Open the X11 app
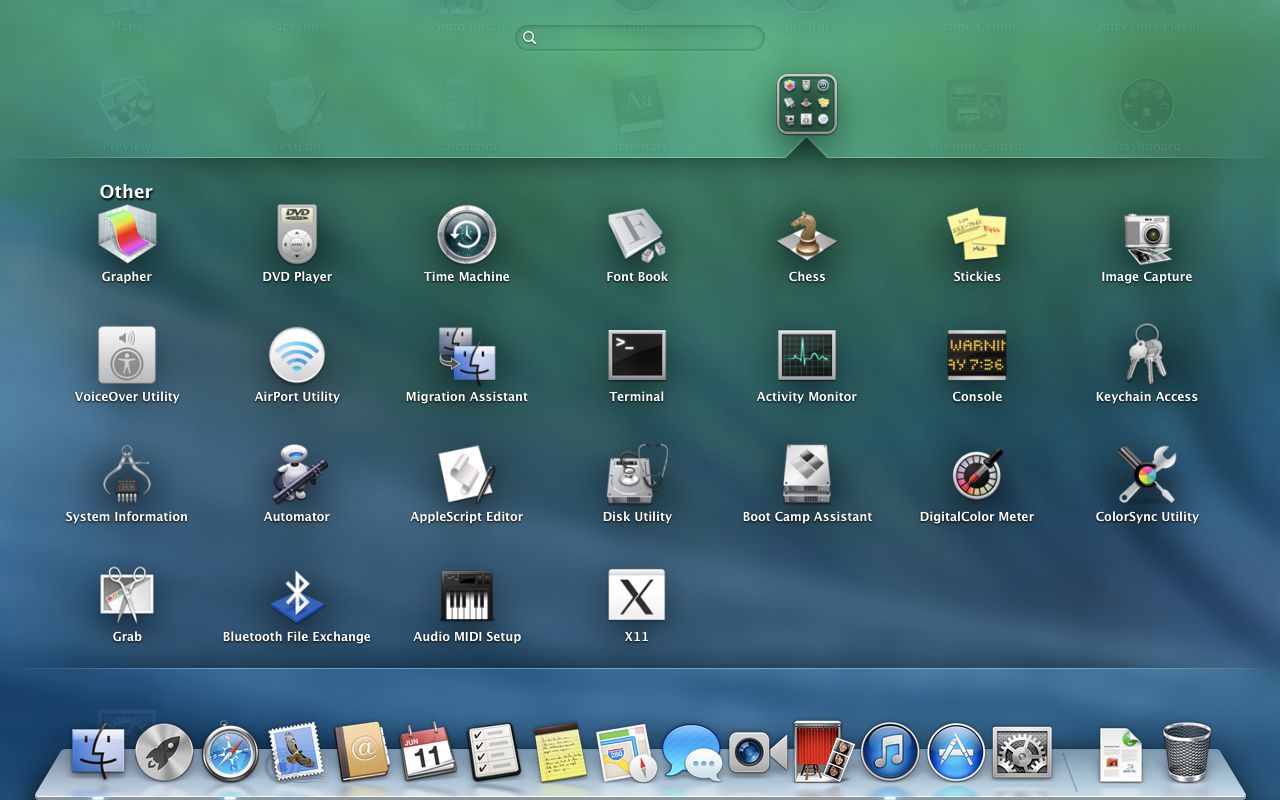 pos(637,595)
